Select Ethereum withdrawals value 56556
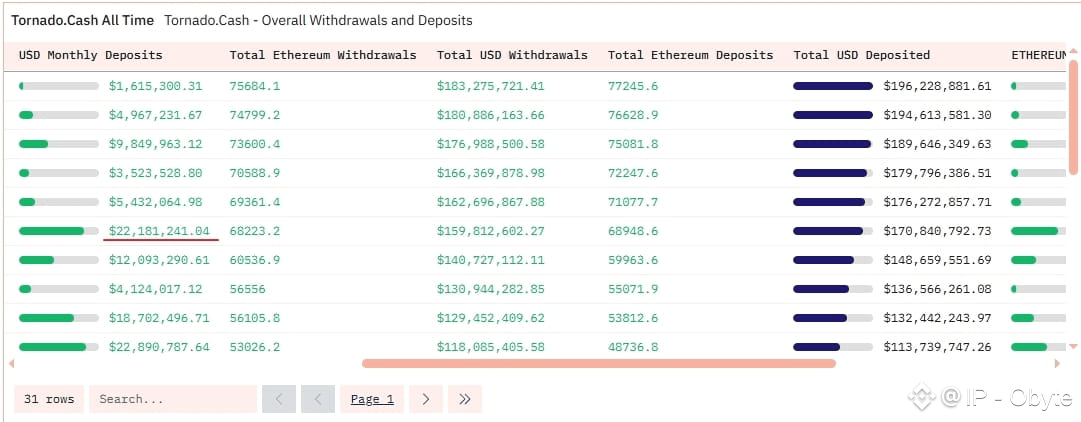 click(x=247, y=289)
